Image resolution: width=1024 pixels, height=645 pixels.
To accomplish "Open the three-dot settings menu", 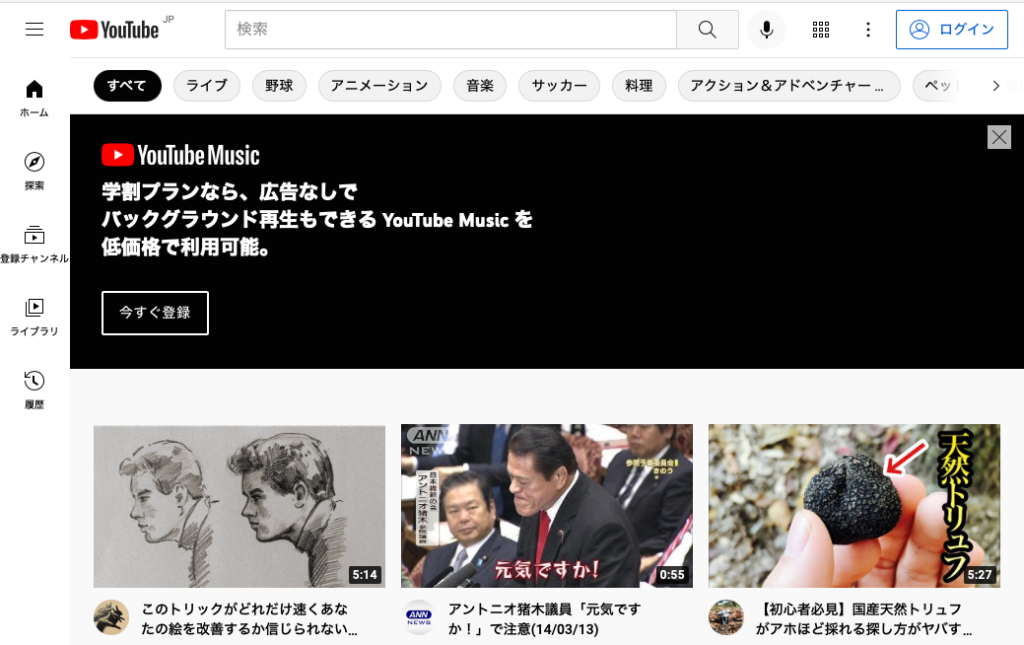I will [867, 30].
